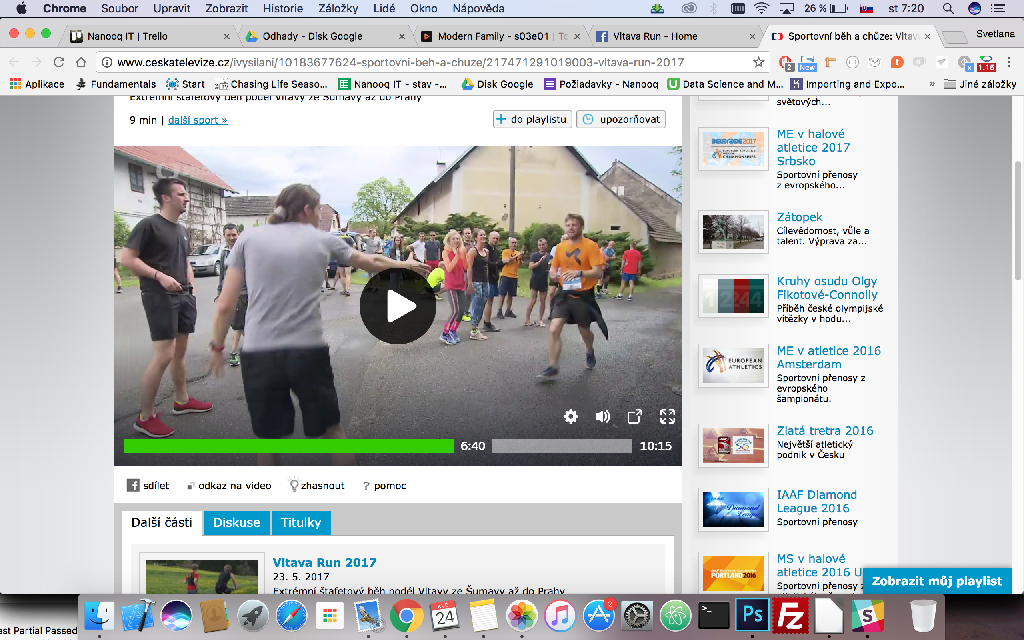Viewport: 1024px width, 640px height.
Task: Open Spotlight search in menu bar
Action: click(x=948, y=8)
